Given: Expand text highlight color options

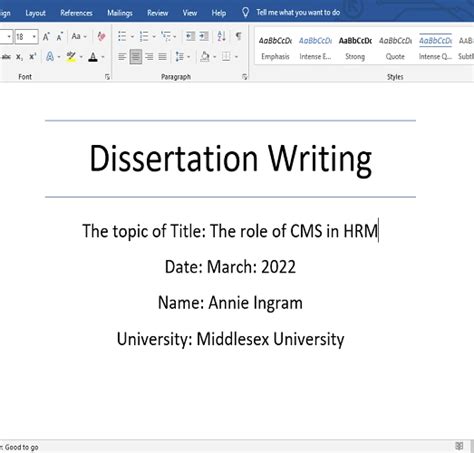Looking at the screenshot, I should tap(81, 57).
